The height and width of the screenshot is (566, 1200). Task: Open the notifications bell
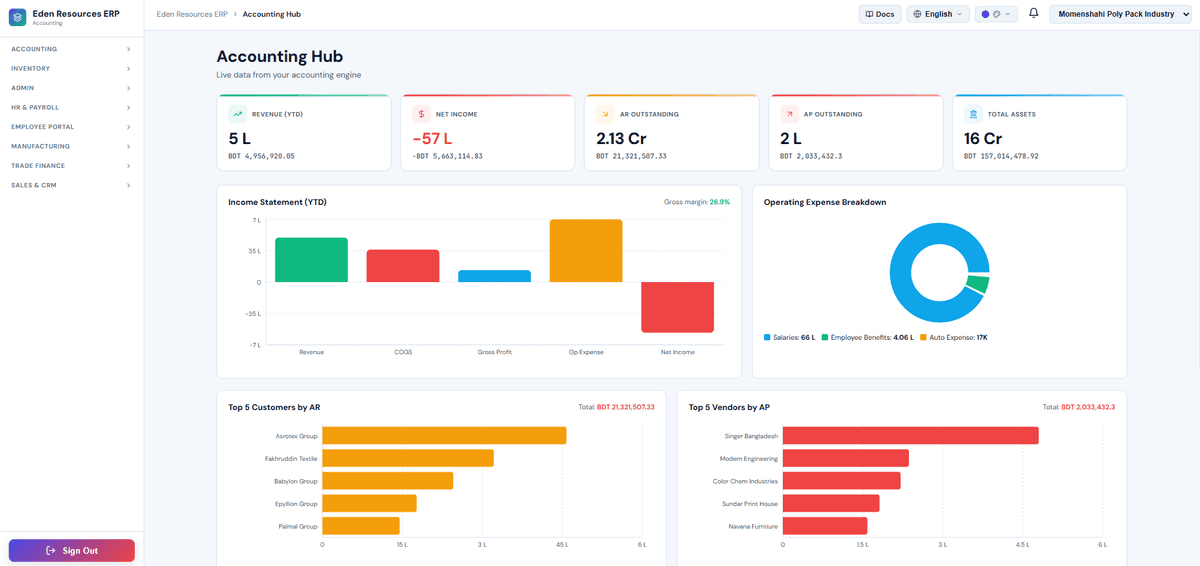1034,14
